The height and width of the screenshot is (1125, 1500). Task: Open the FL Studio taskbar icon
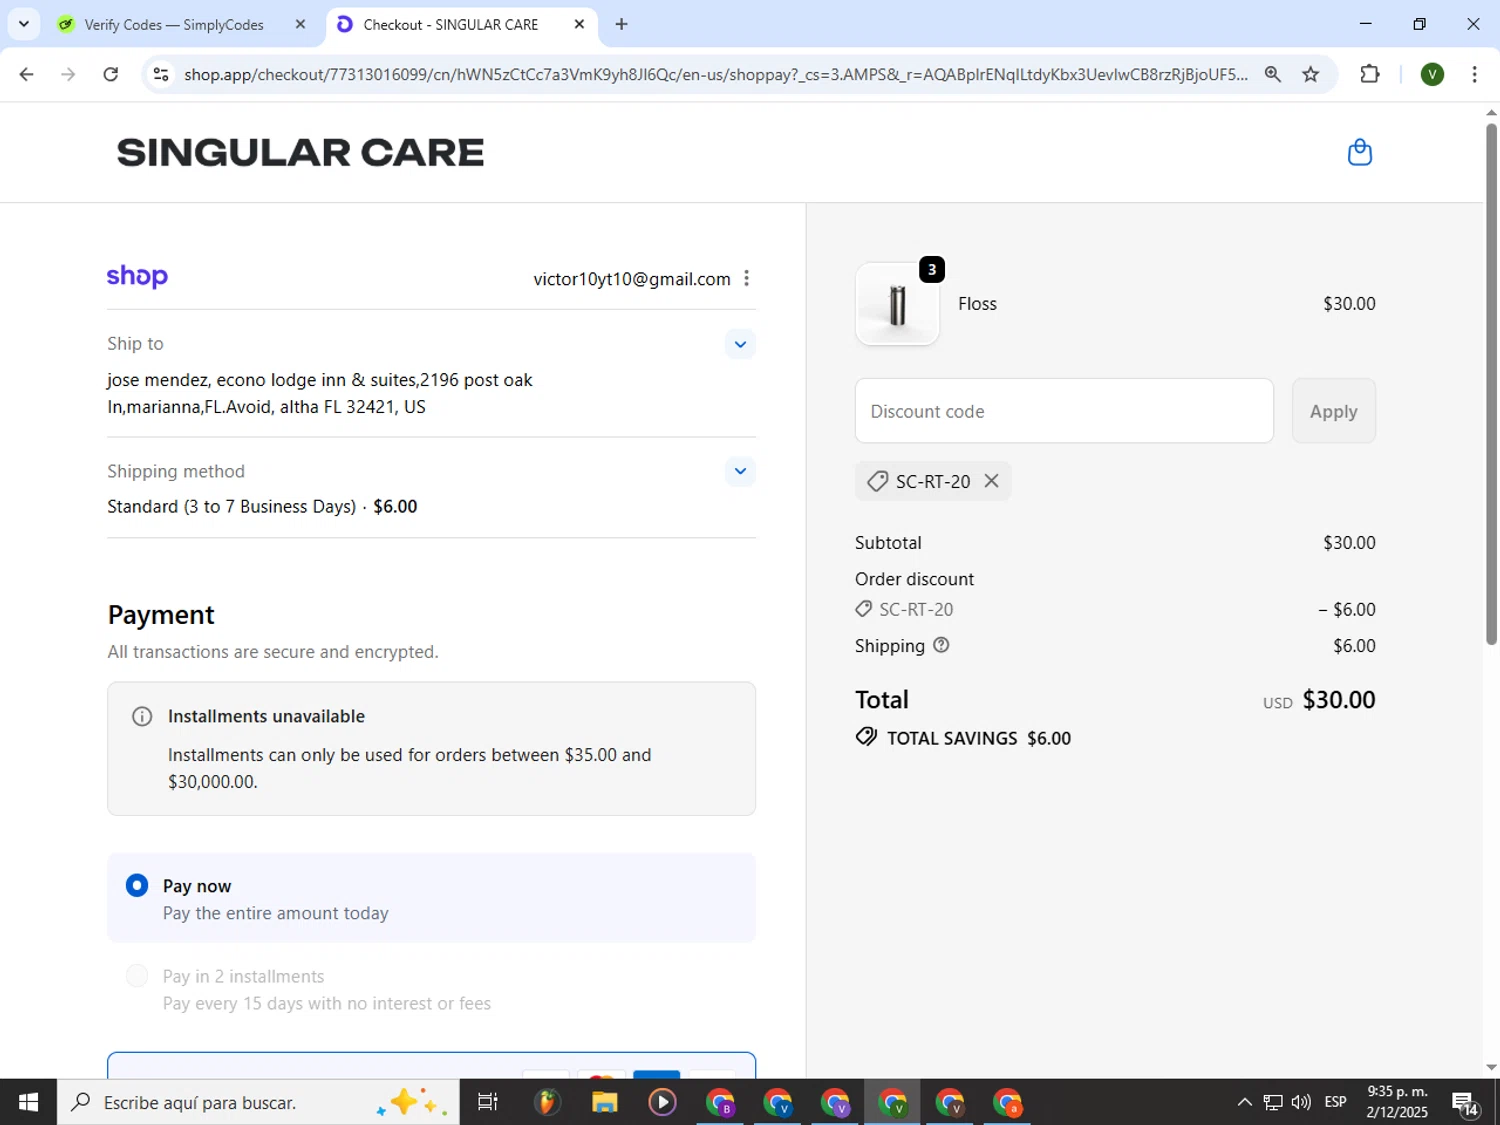pos(546,1102)
